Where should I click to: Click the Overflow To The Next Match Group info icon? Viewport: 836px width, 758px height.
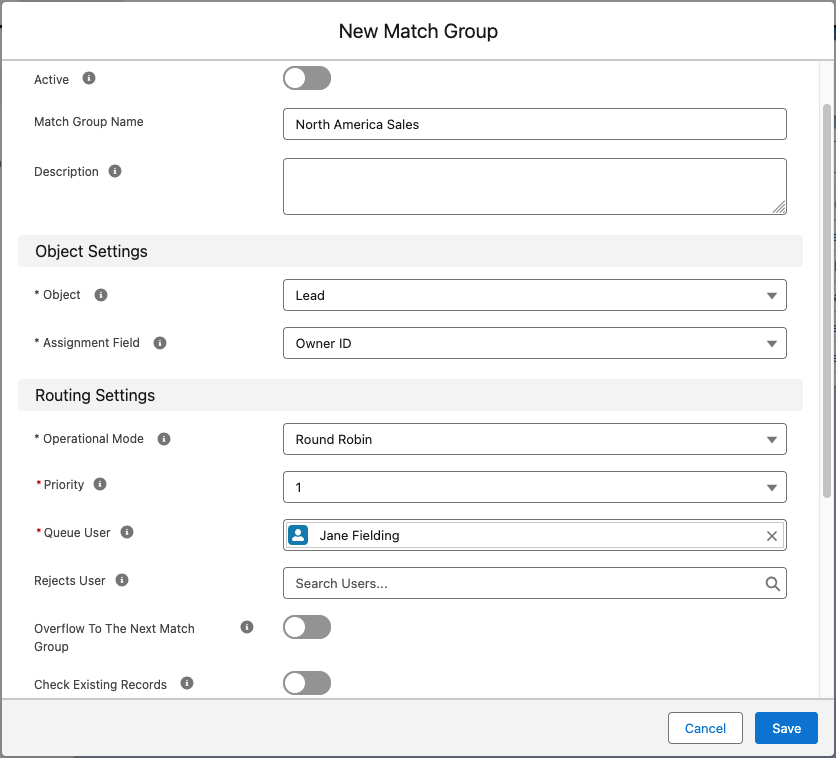pyautogui.click(x=247, y=627)
